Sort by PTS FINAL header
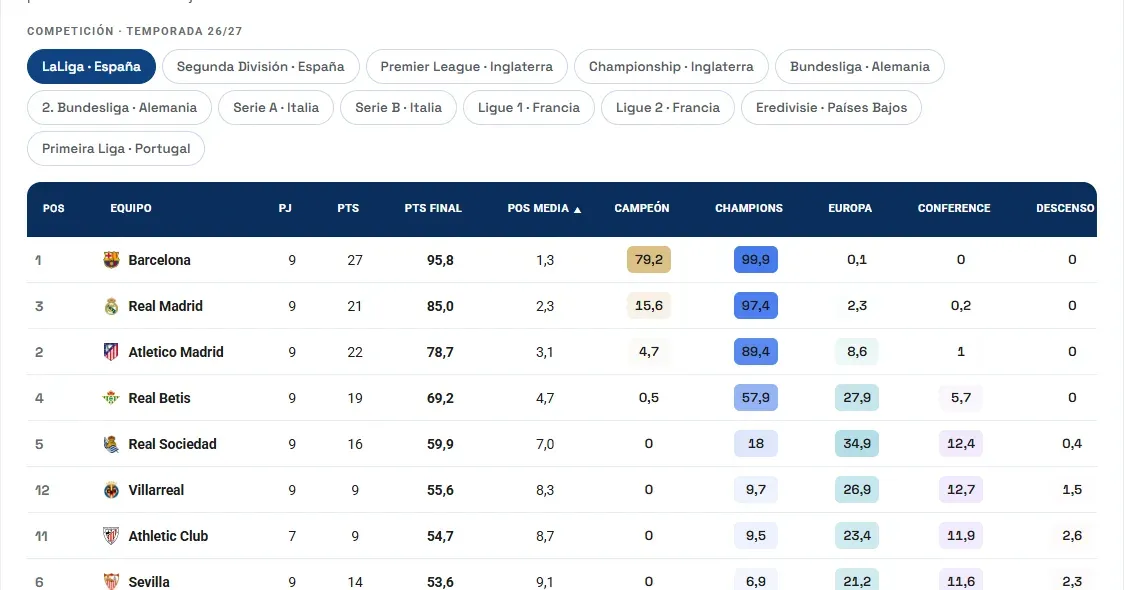Screen dimensions: 1124x590 click(x=433, y=208)
